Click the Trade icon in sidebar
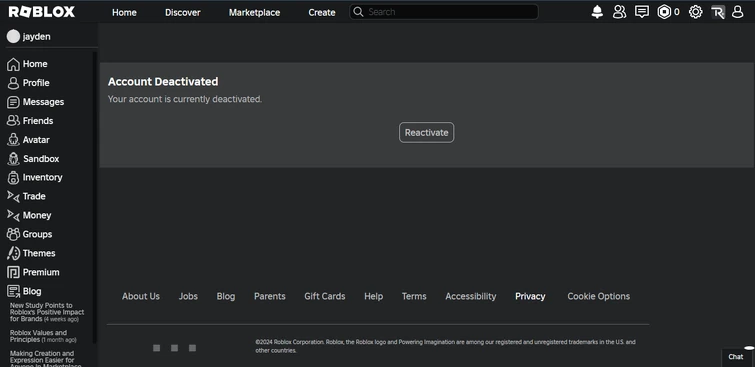 [13, 196]
